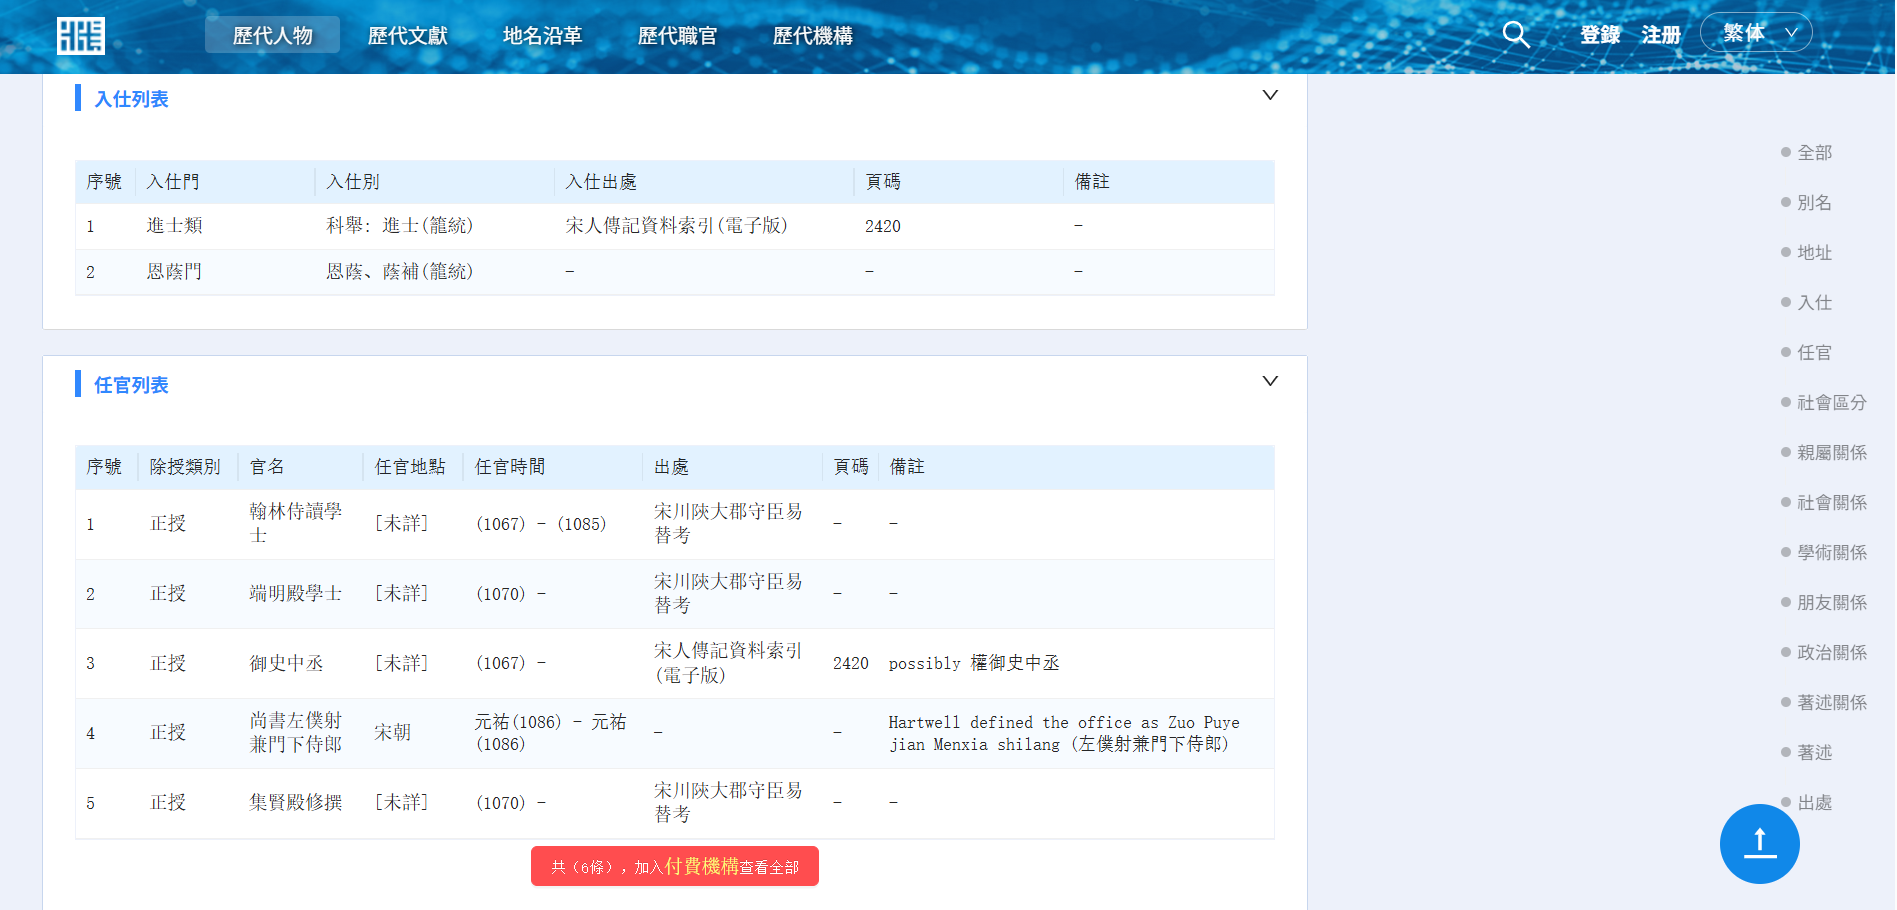
Task: Select 別名 in the side navigation
Action: [x=1814, y=203]
